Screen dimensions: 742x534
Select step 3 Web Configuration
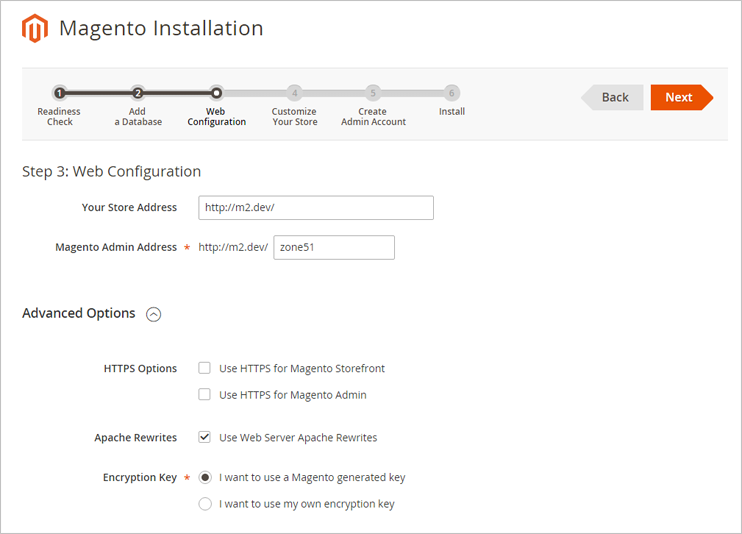tap(216, 93)
